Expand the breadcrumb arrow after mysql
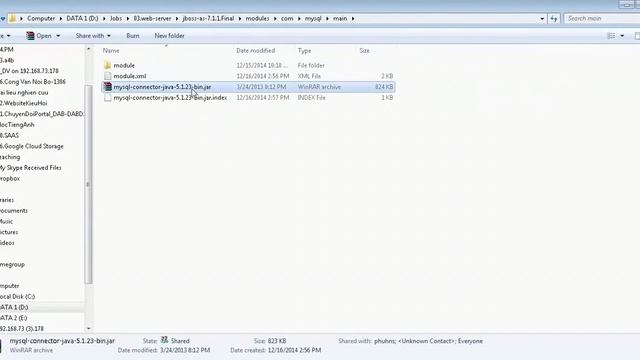Screen dimensions: 640x360 pyautogui.click(x=327, y=19)
